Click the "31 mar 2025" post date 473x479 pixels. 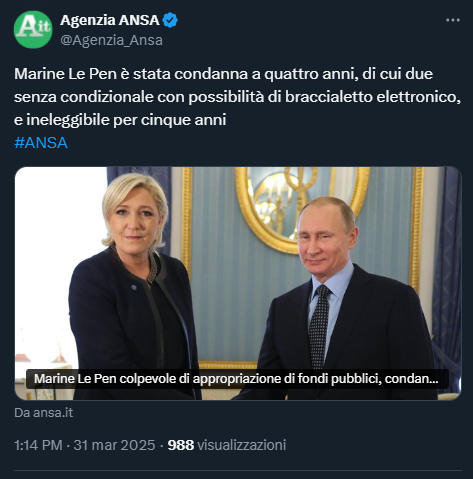(114, 445)
